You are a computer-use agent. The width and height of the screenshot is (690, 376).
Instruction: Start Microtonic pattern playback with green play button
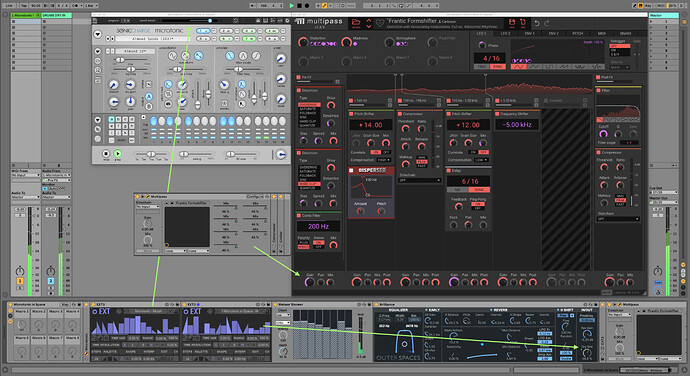point(117,153)
